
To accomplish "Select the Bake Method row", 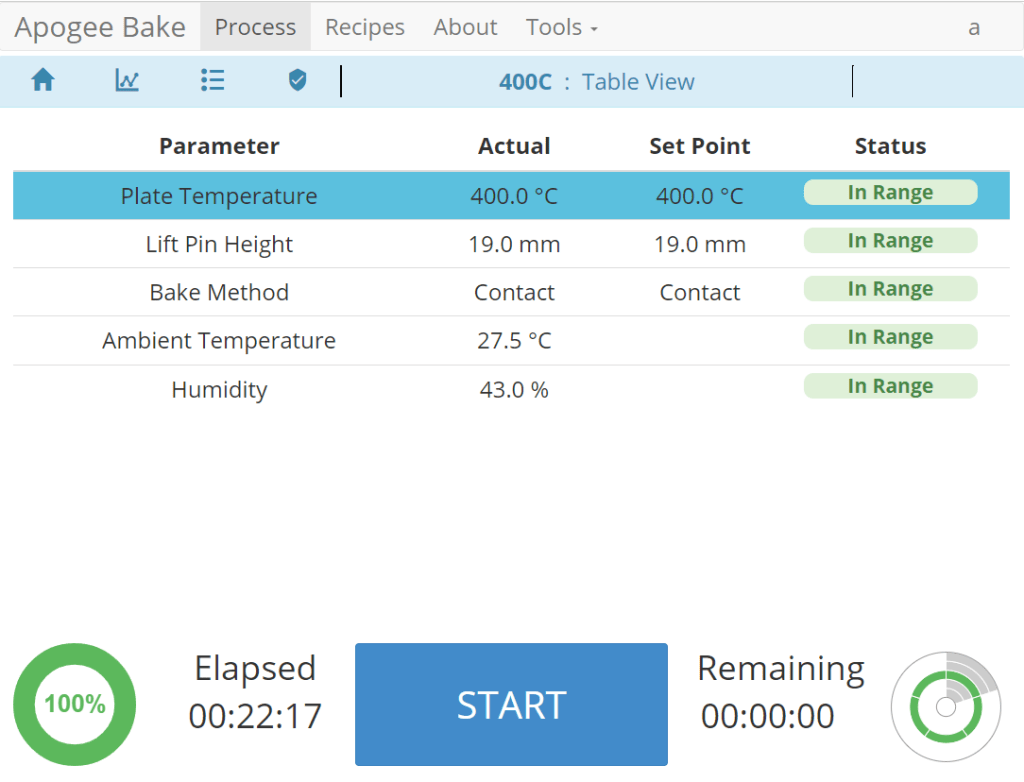I will (x=219, y=292).
